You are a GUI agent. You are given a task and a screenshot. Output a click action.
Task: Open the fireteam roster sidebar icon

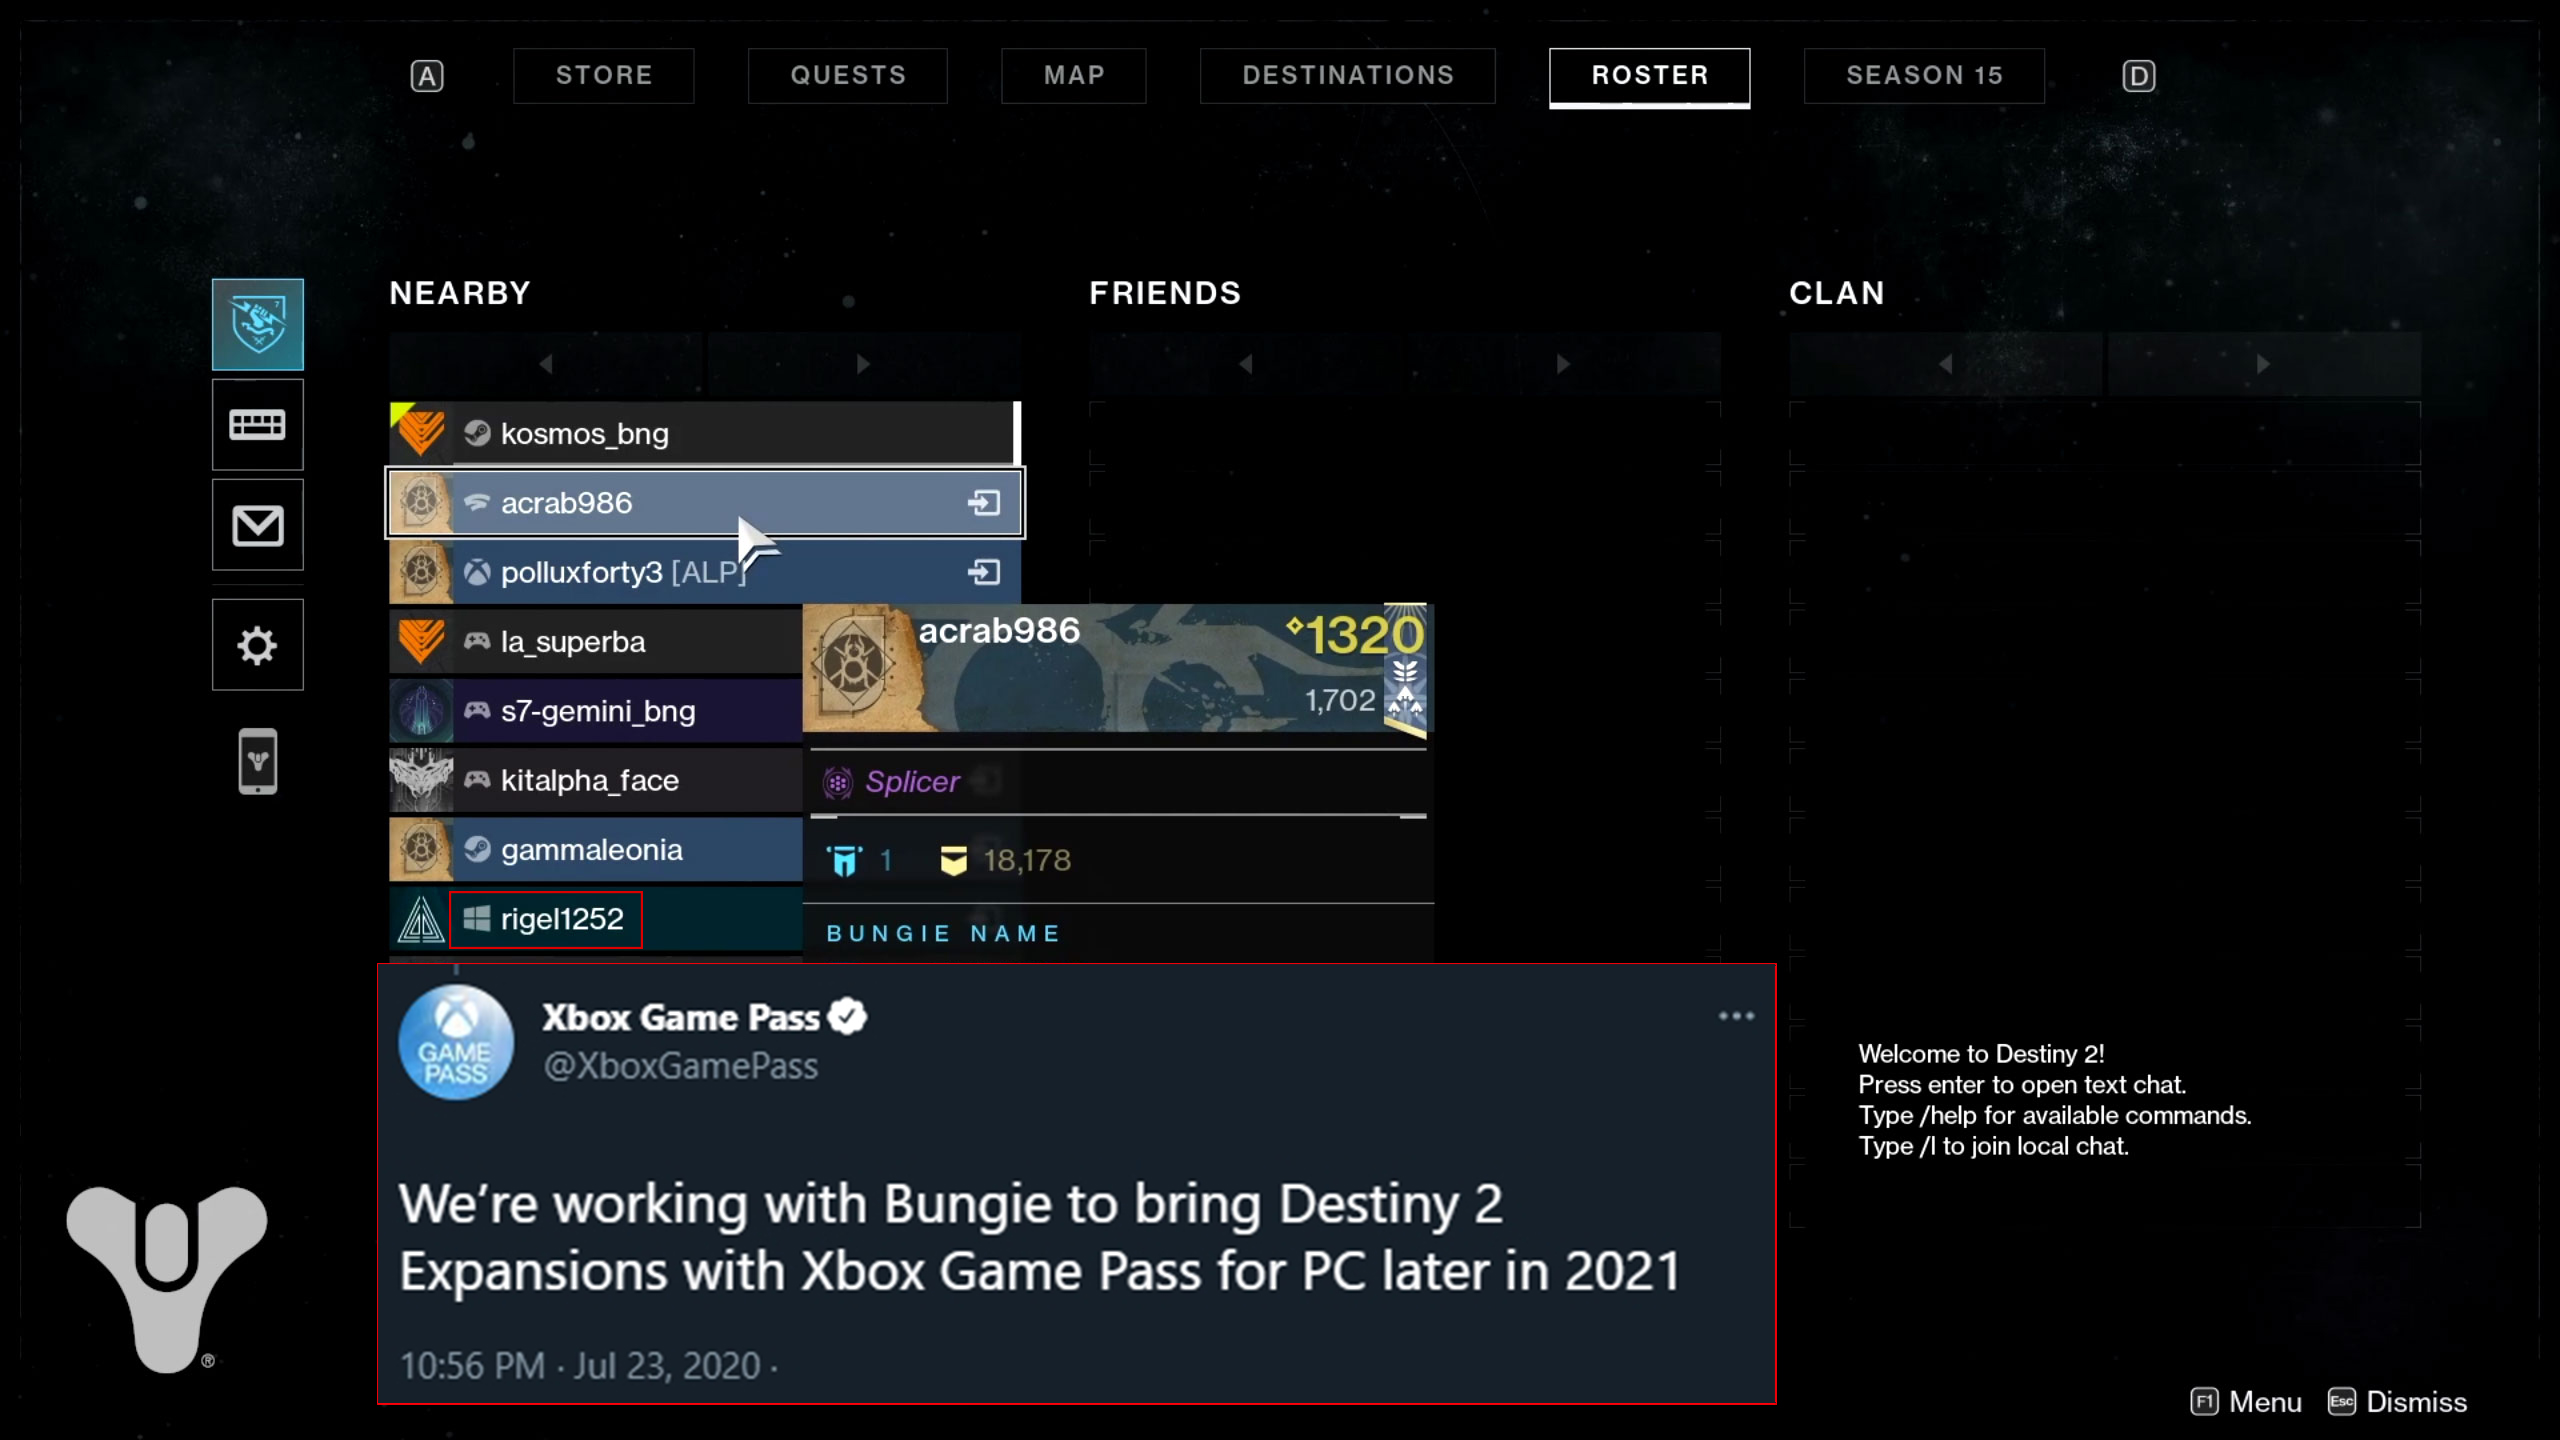point(258,325)
